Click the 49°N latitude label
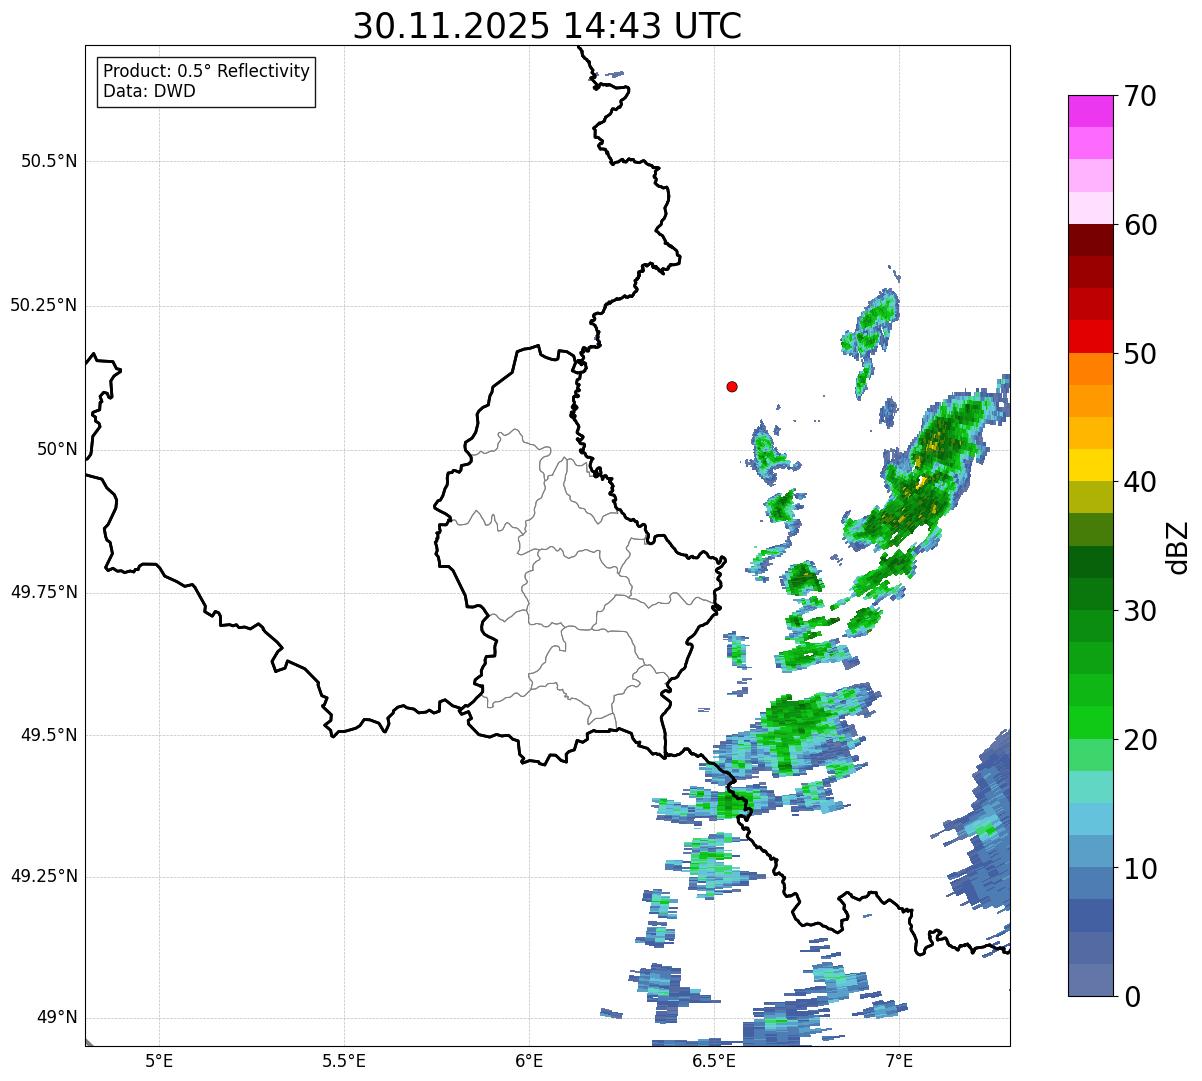This screenshot has height=1081, width=1202. 57,1018
